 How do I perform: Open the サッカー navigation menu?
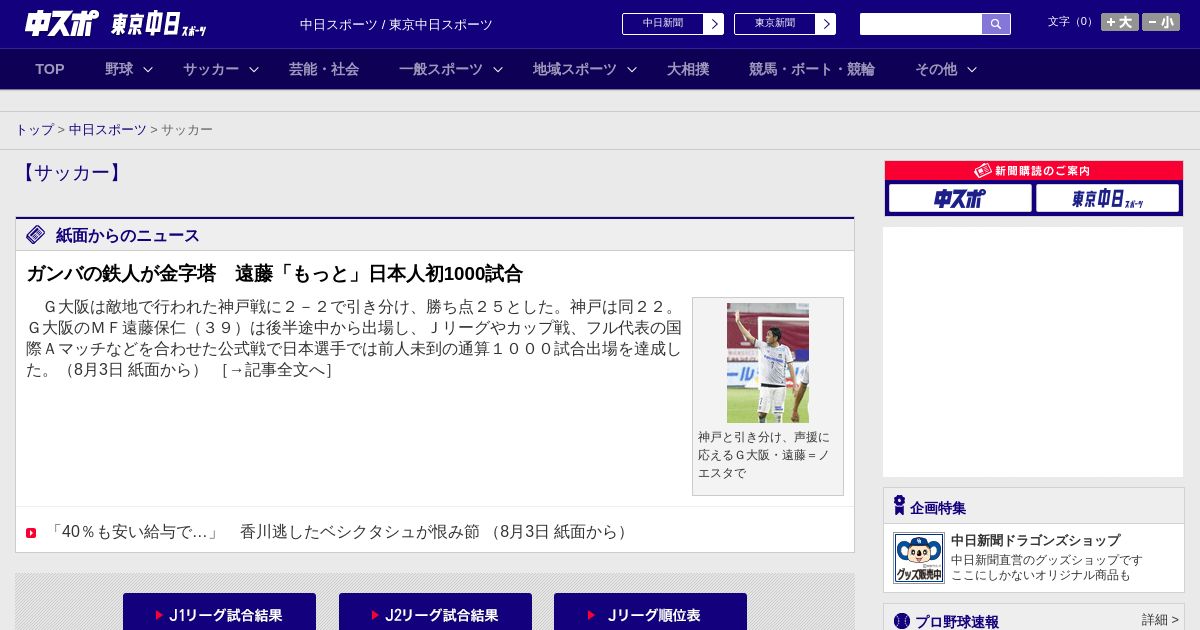[211, 69]
